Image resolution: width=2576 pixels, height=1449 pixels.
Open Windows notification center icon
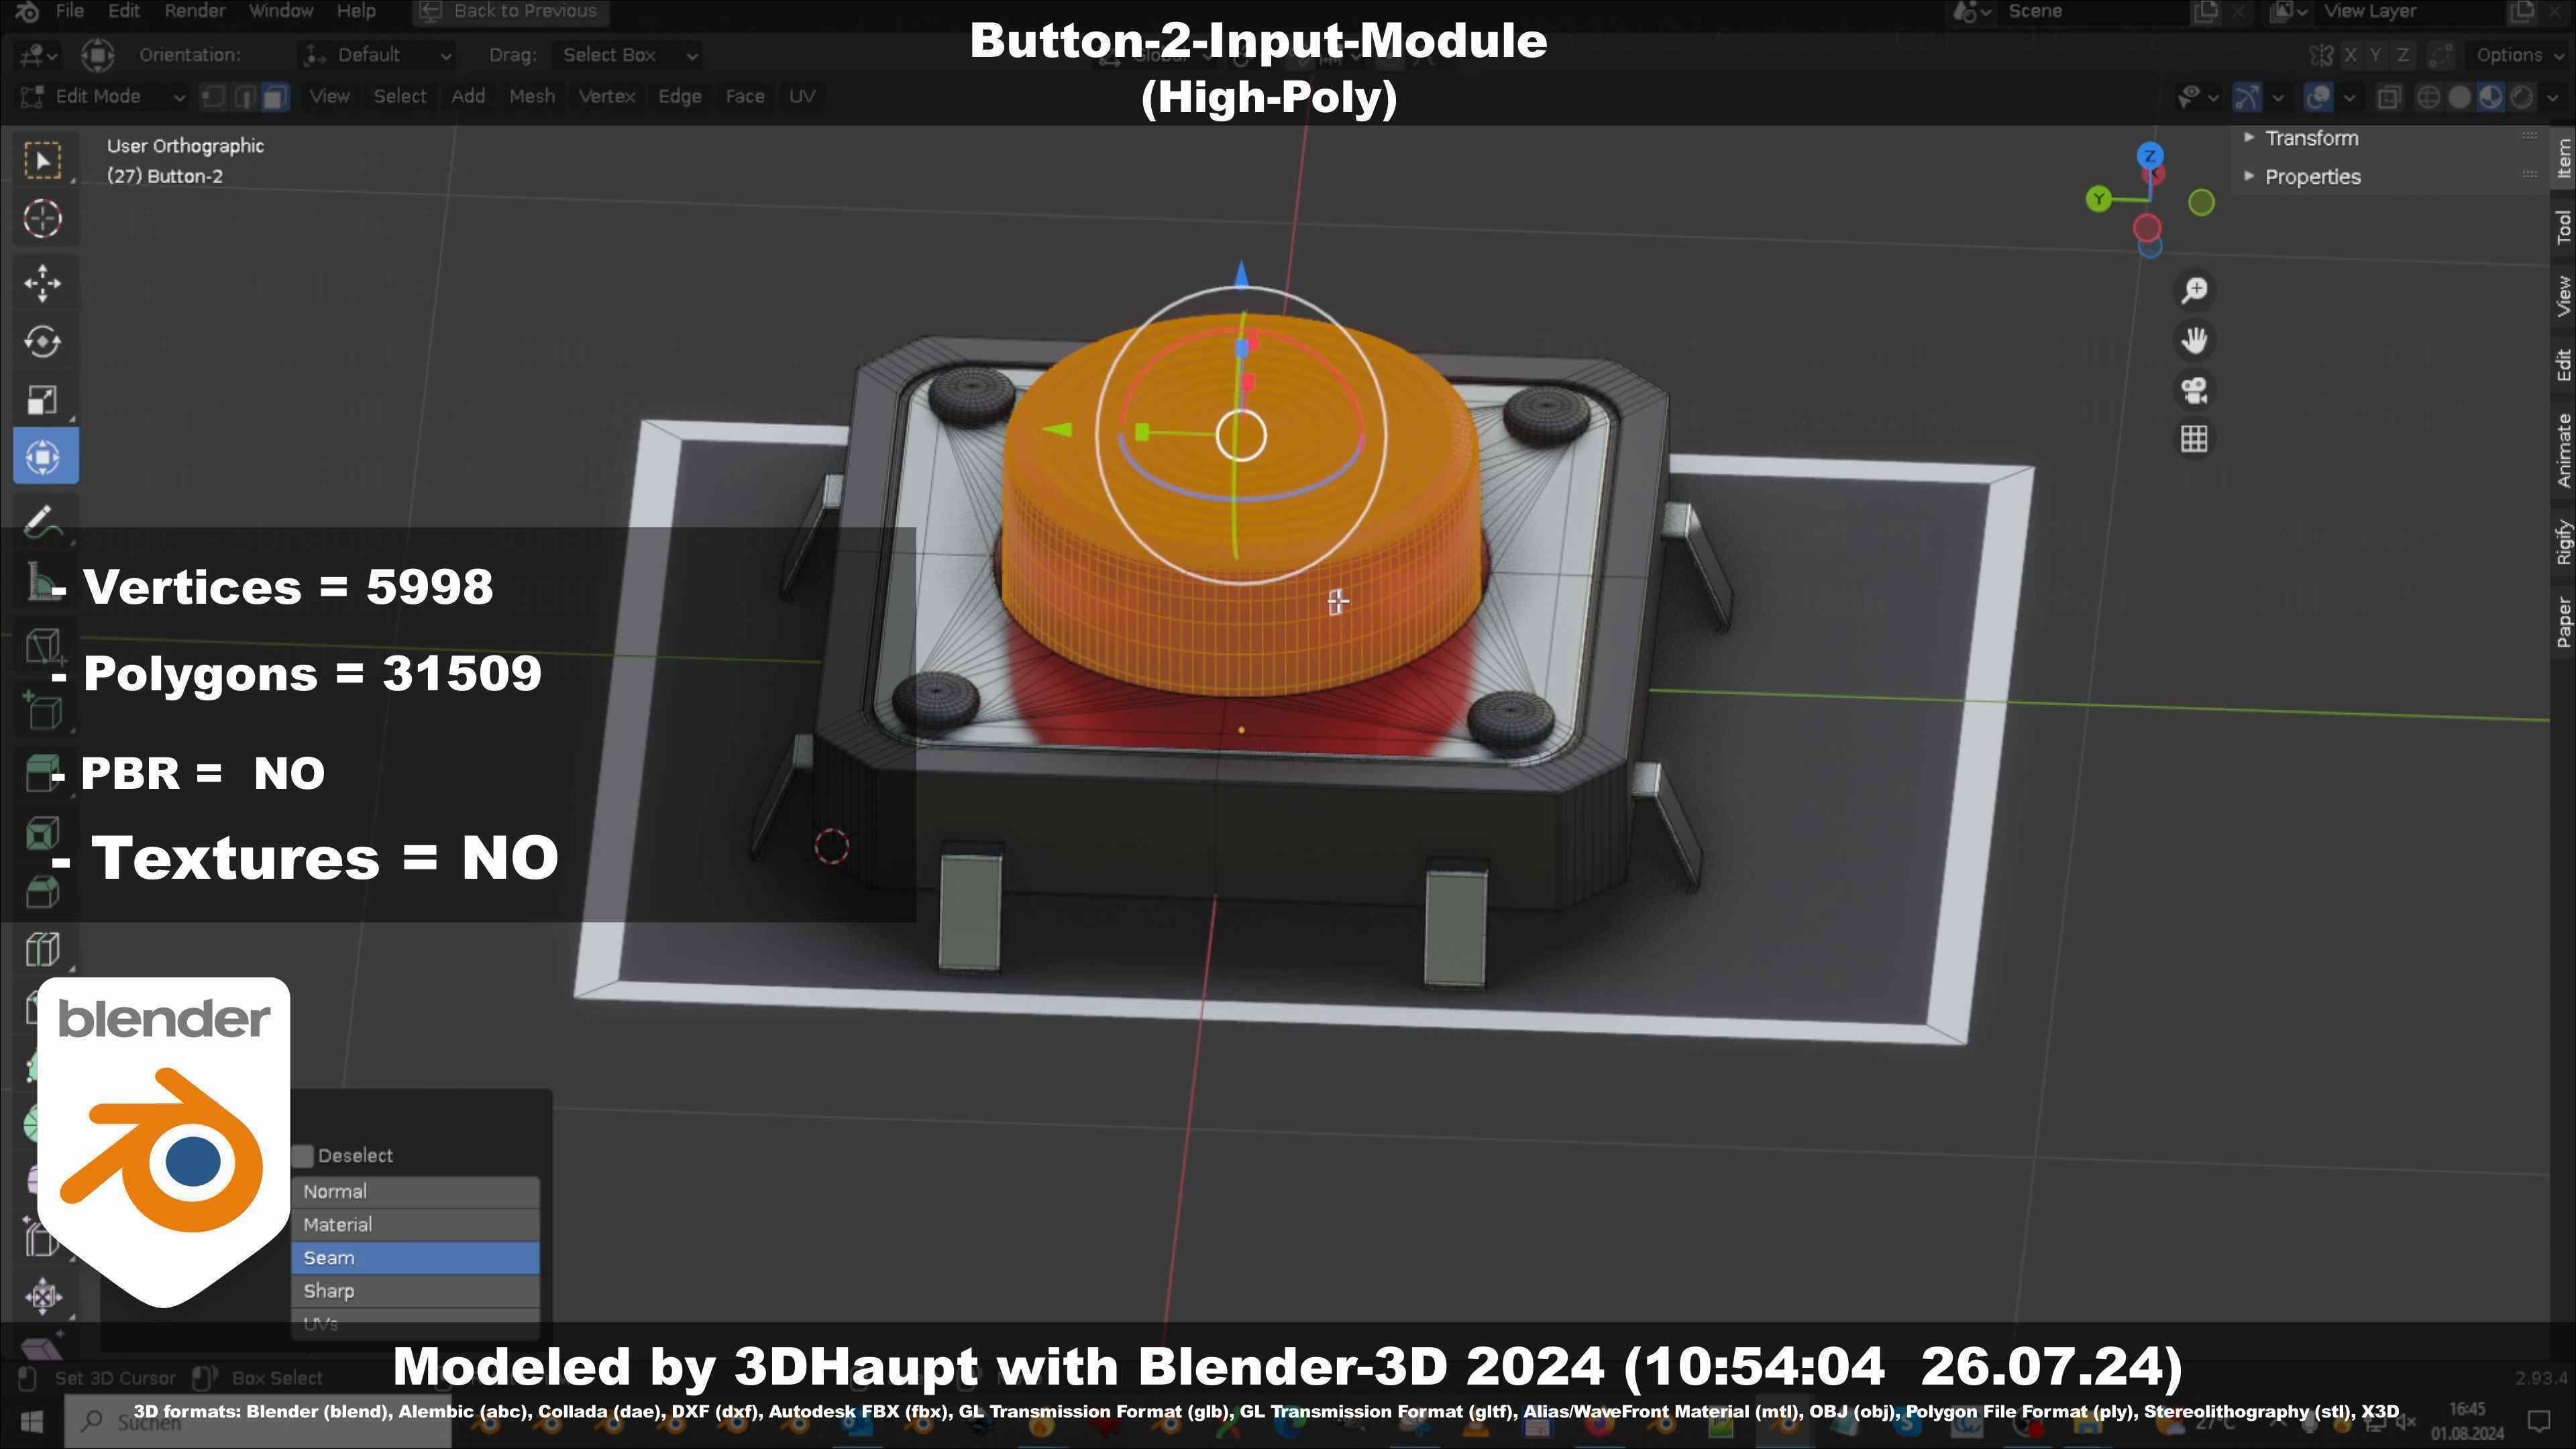[x=2539, y=1421]
